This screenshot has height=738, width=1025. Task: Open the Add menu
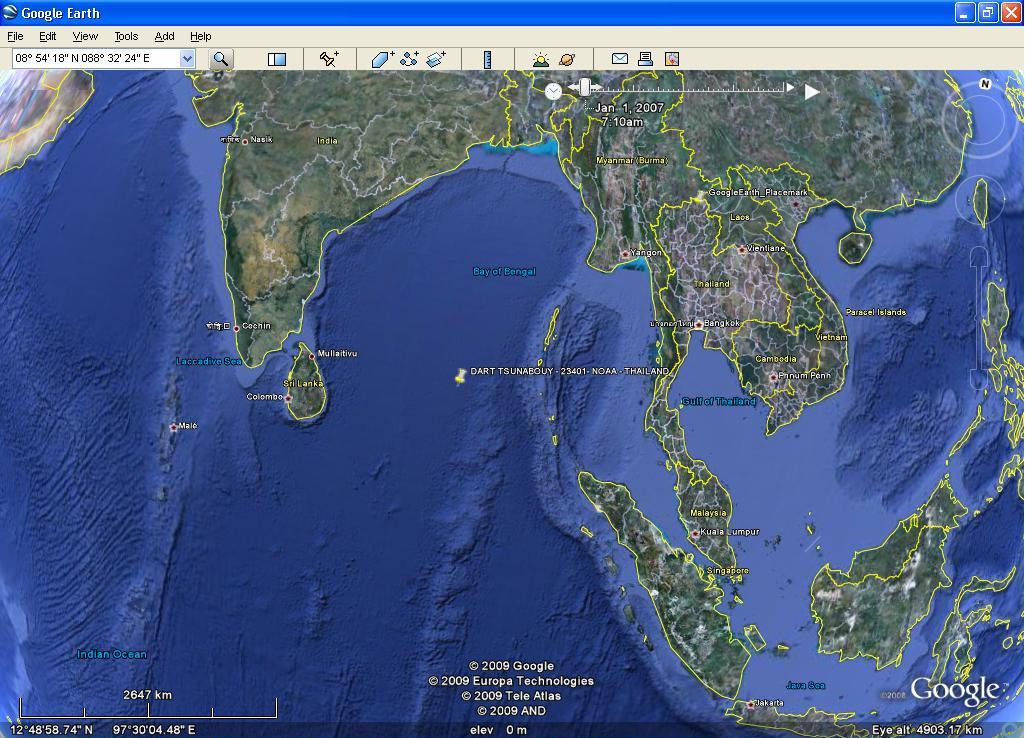coord(164,37)
